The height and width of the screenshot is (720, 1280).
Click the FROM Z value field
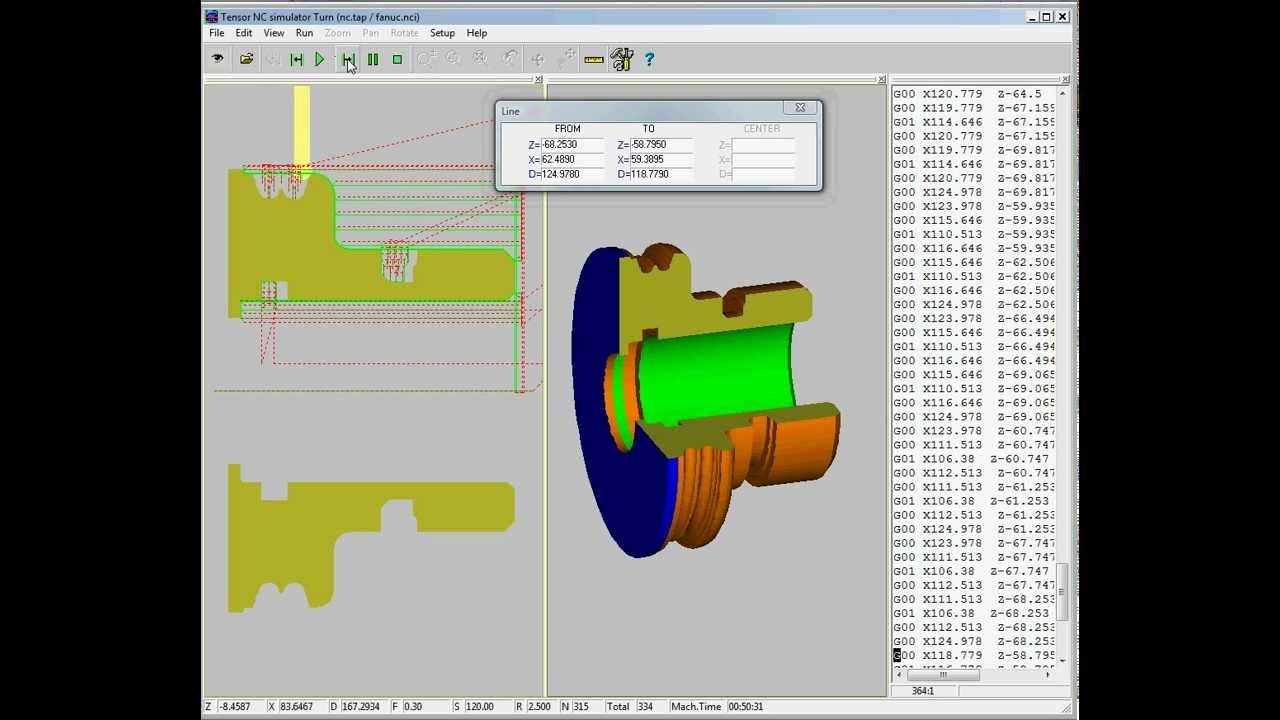click(x=573, y=145)
